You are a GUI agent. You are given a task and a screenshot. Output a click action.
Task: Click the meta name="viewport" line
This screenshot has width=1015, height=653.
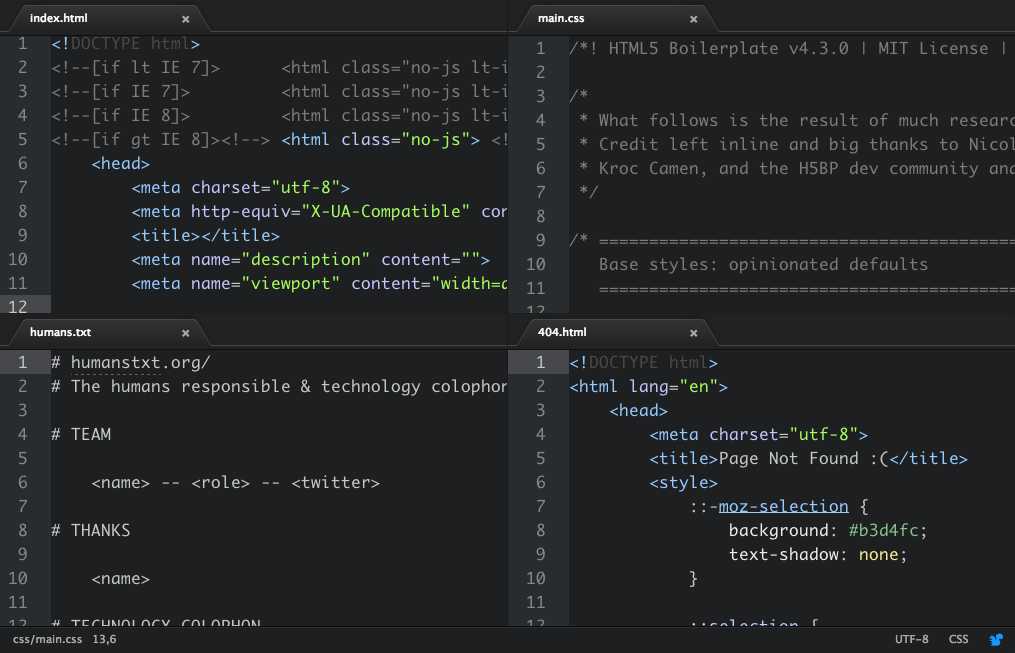(320, 283)
